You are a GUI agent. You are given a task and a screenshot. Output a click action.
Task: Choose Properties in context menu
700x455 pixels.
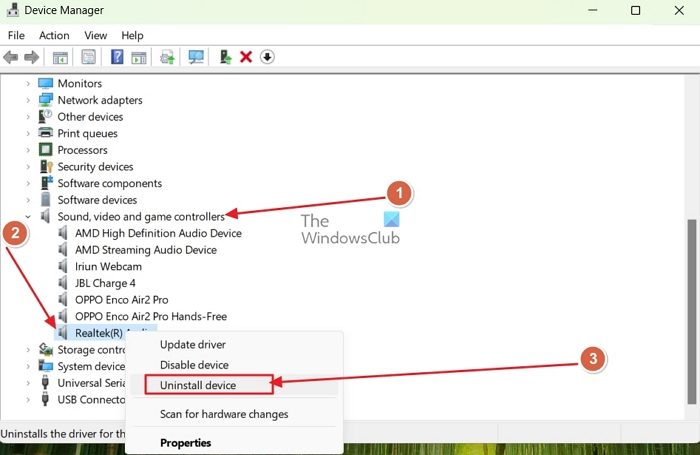tap(234, 442)
